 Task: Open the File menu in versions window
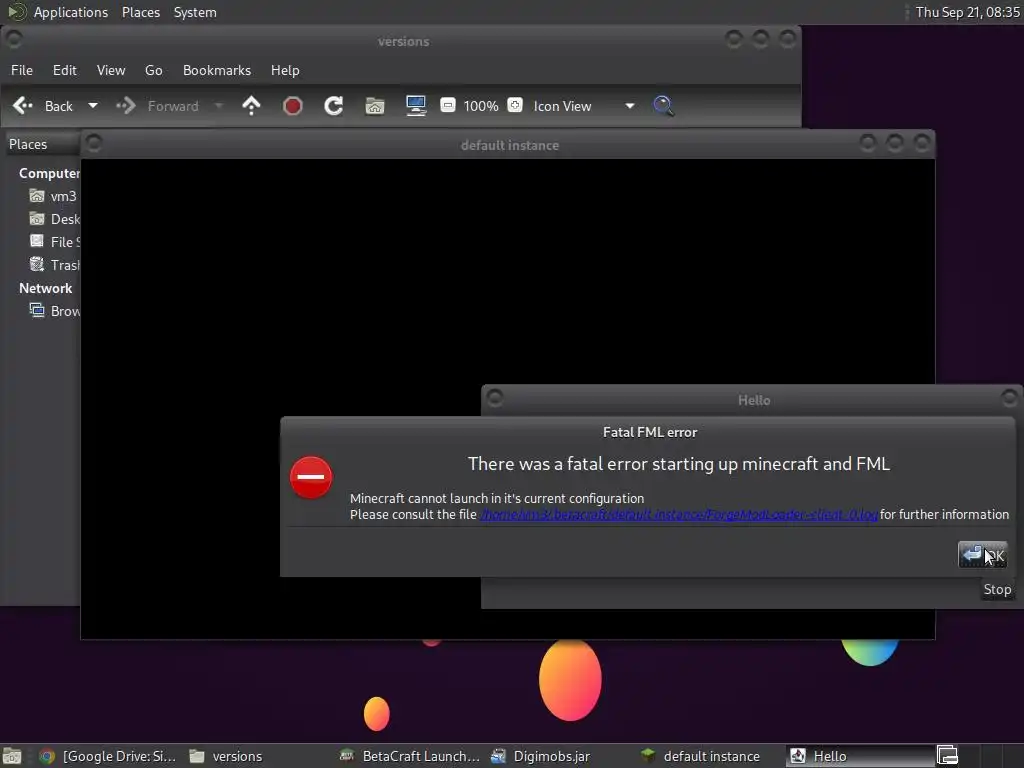pyautogui.click(x=22, y=70)
